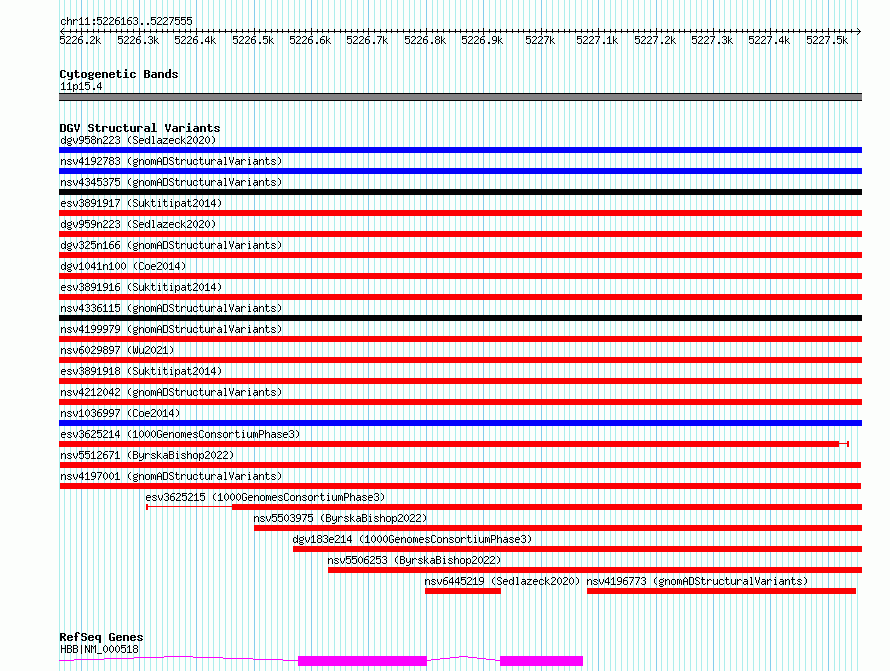Open dgv959n223 (Sedlazeck2020) label
Screen dimensions: 890x671
[138, 224]
